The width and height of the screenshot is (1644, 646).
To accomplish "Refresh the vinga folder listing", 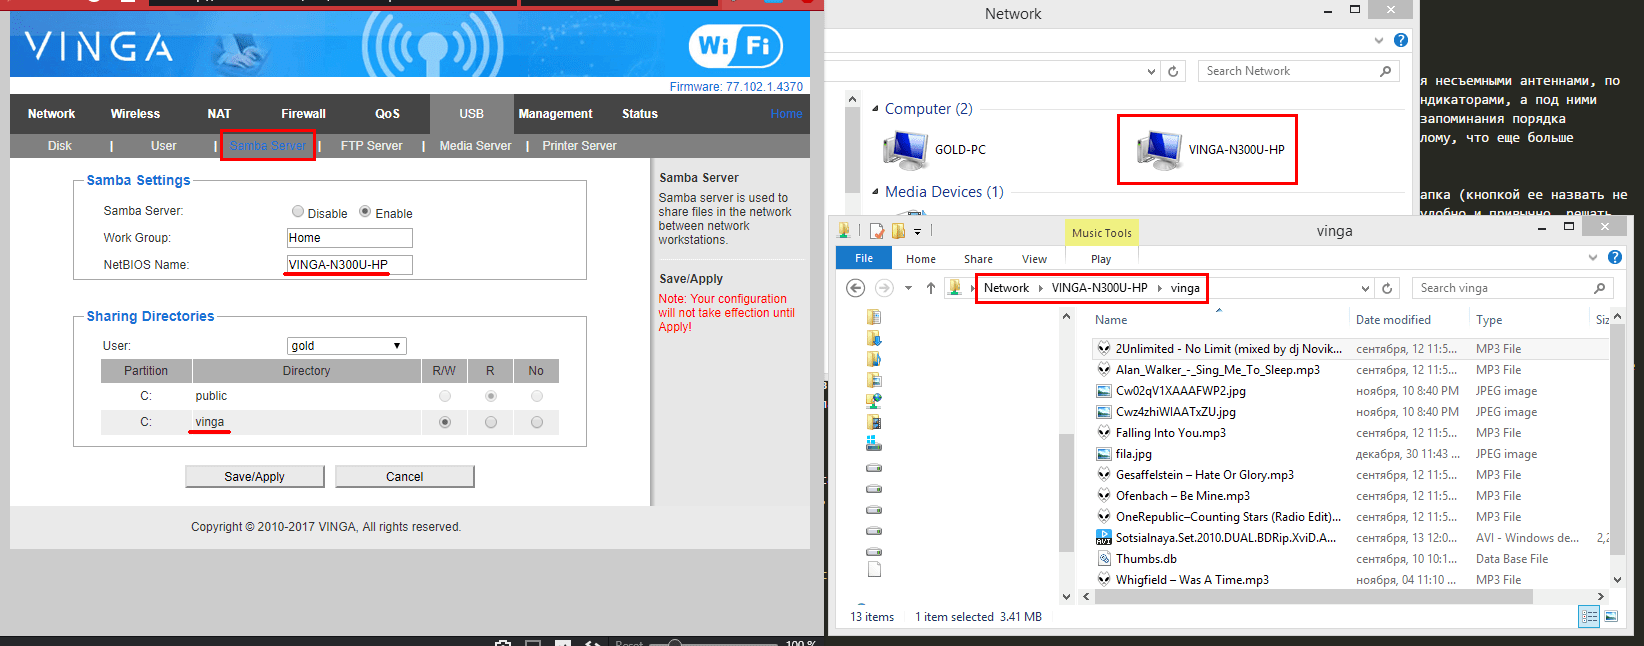I will coord(1387,288).
